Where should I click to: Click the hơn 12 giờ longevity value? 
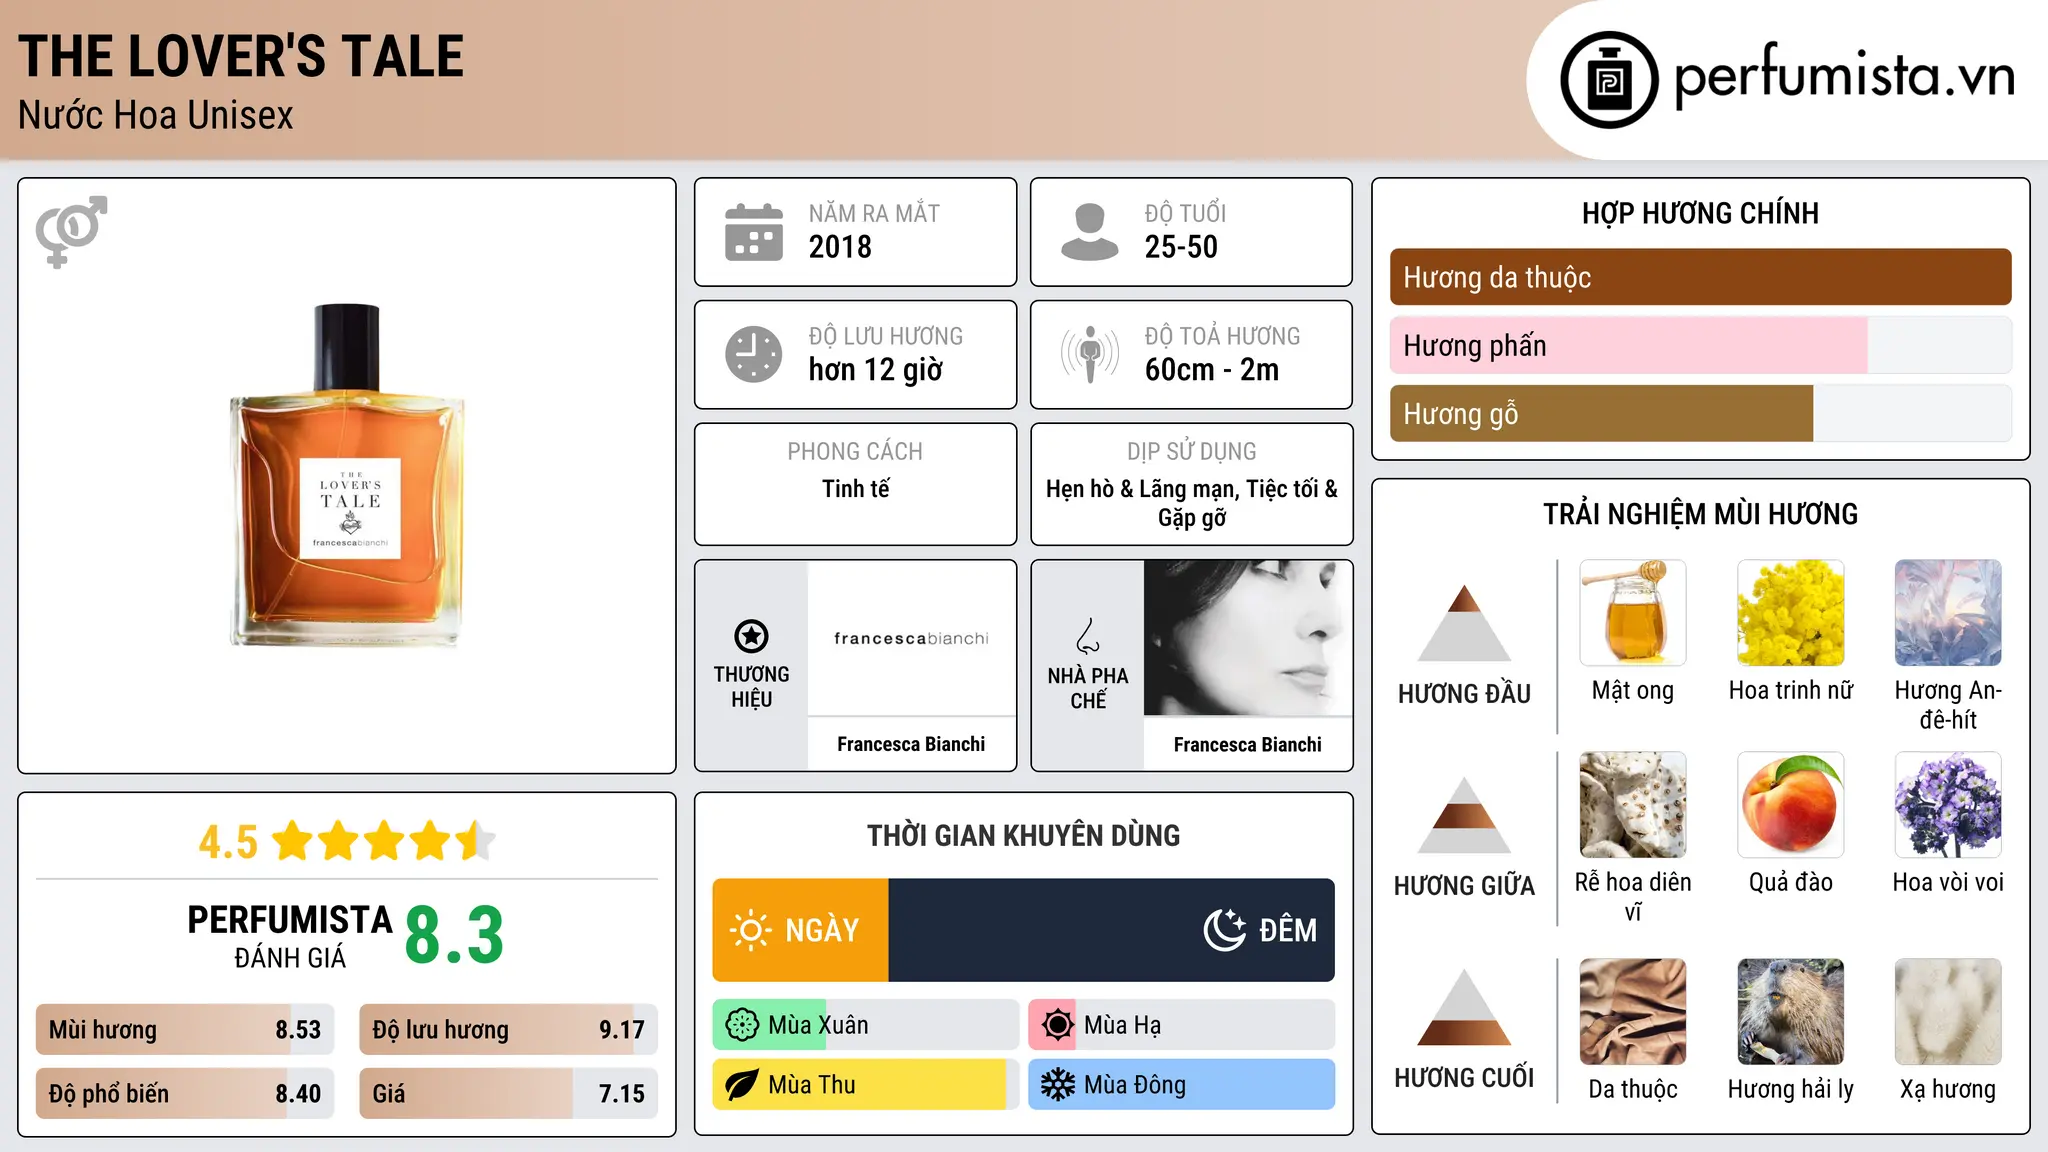(x=876, y=370)
